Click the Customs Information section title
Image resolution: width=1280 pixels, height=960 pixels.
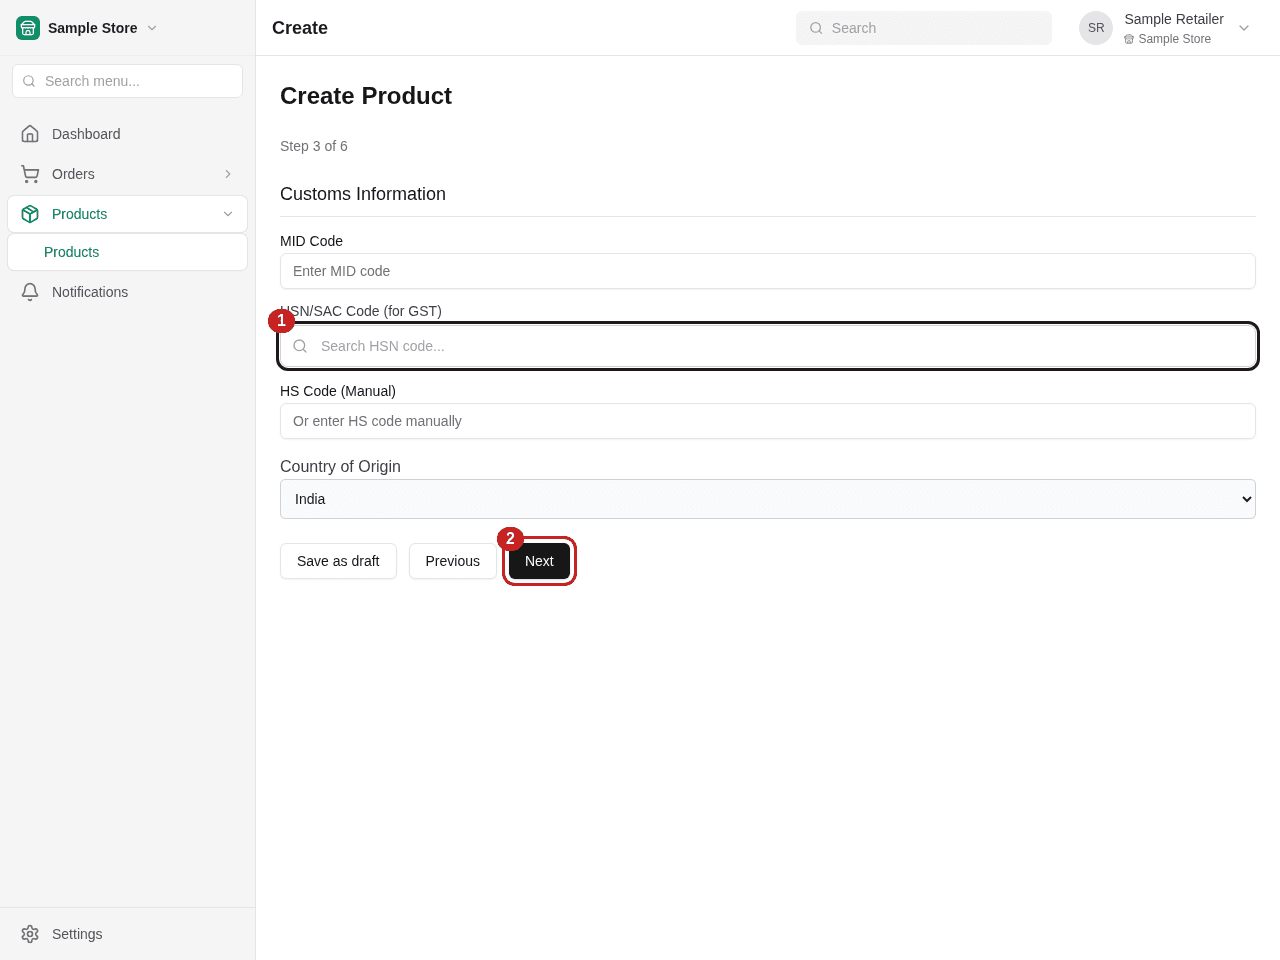[x=363, y=194]
